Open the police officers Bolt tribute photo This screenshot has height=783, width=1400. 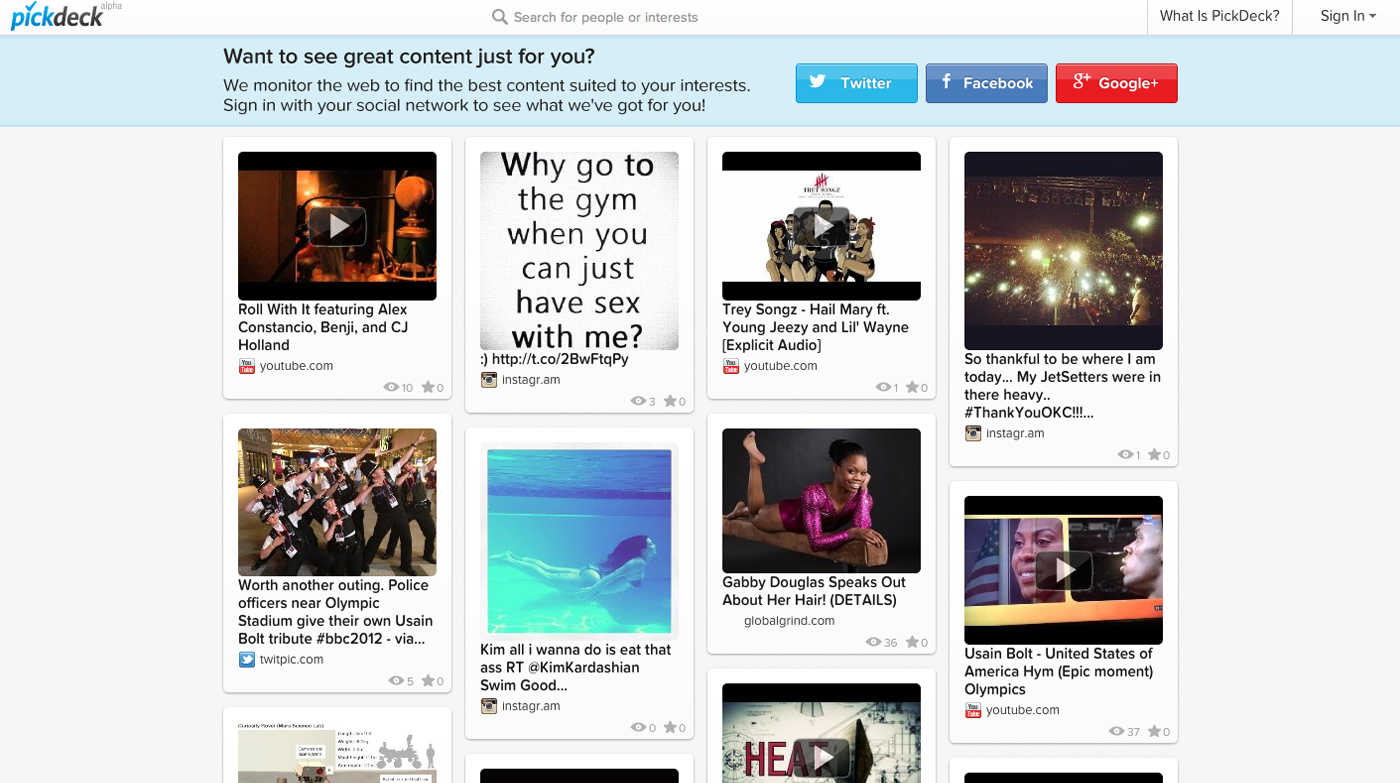(337, 502)
